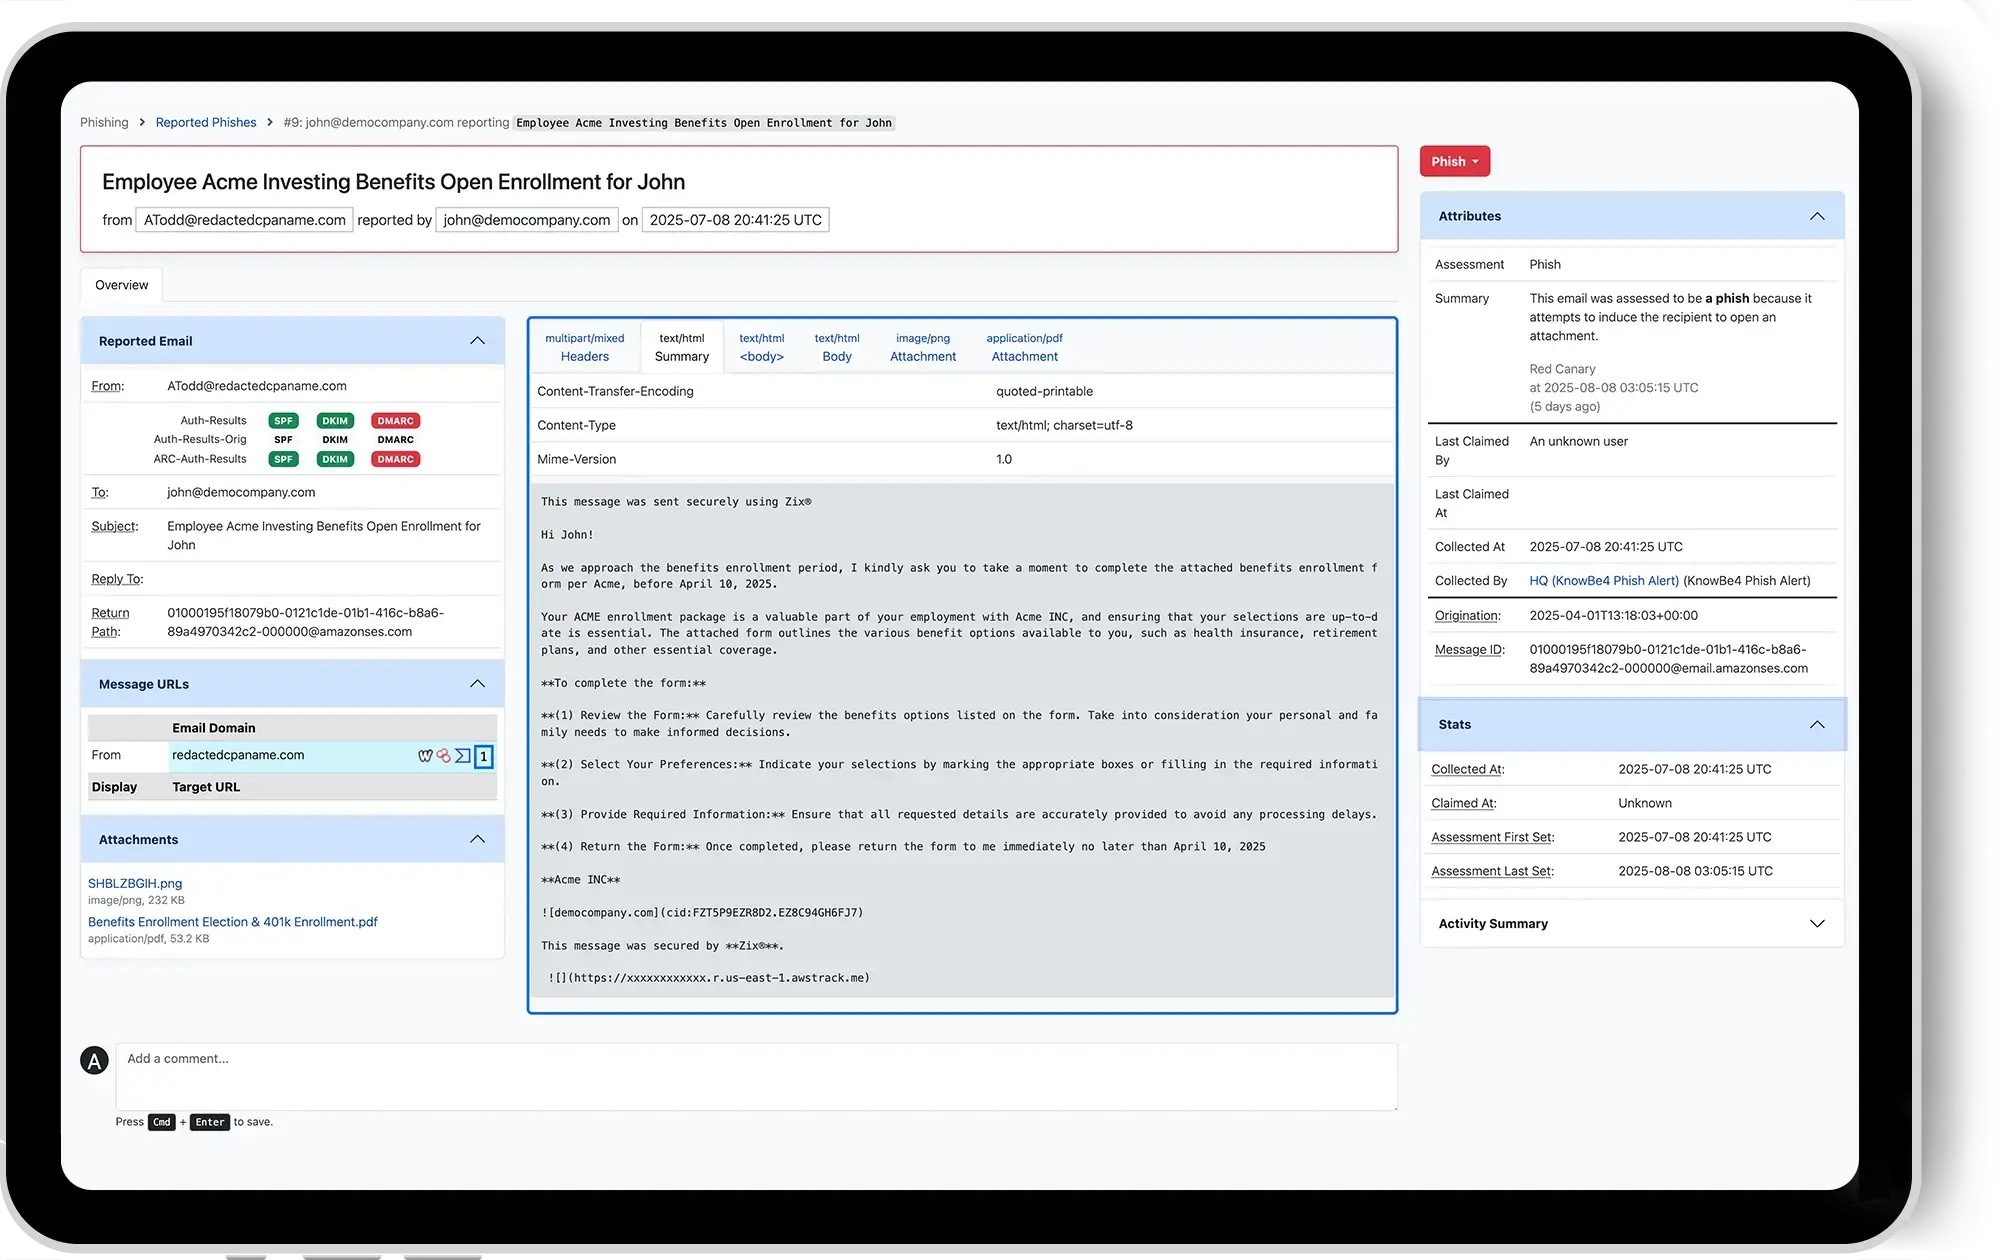Click into the Add a comment field
Image resolution: width=2000 pixels, height=1260 pixels.
(x=756, y=1076)
